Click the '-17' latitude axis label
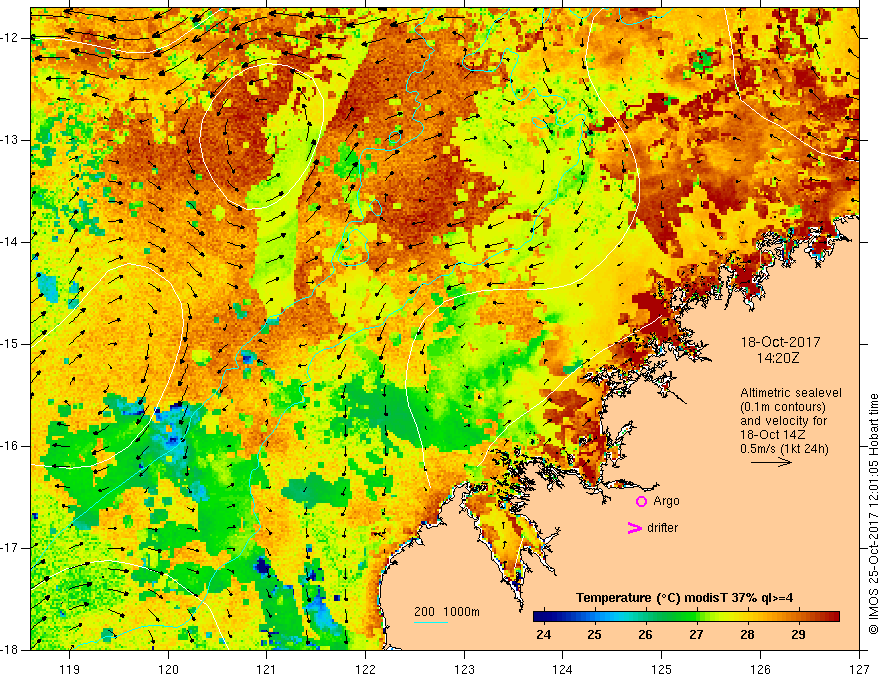Screen dimensions: 880x680 [10, 548]
